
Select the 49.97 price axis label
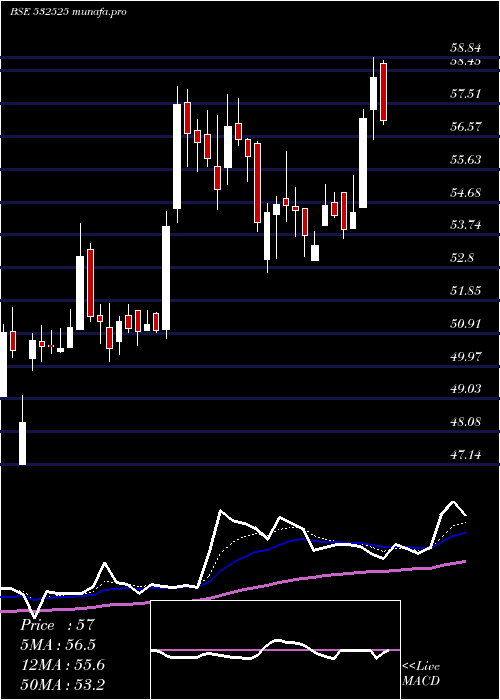(465, 357)
